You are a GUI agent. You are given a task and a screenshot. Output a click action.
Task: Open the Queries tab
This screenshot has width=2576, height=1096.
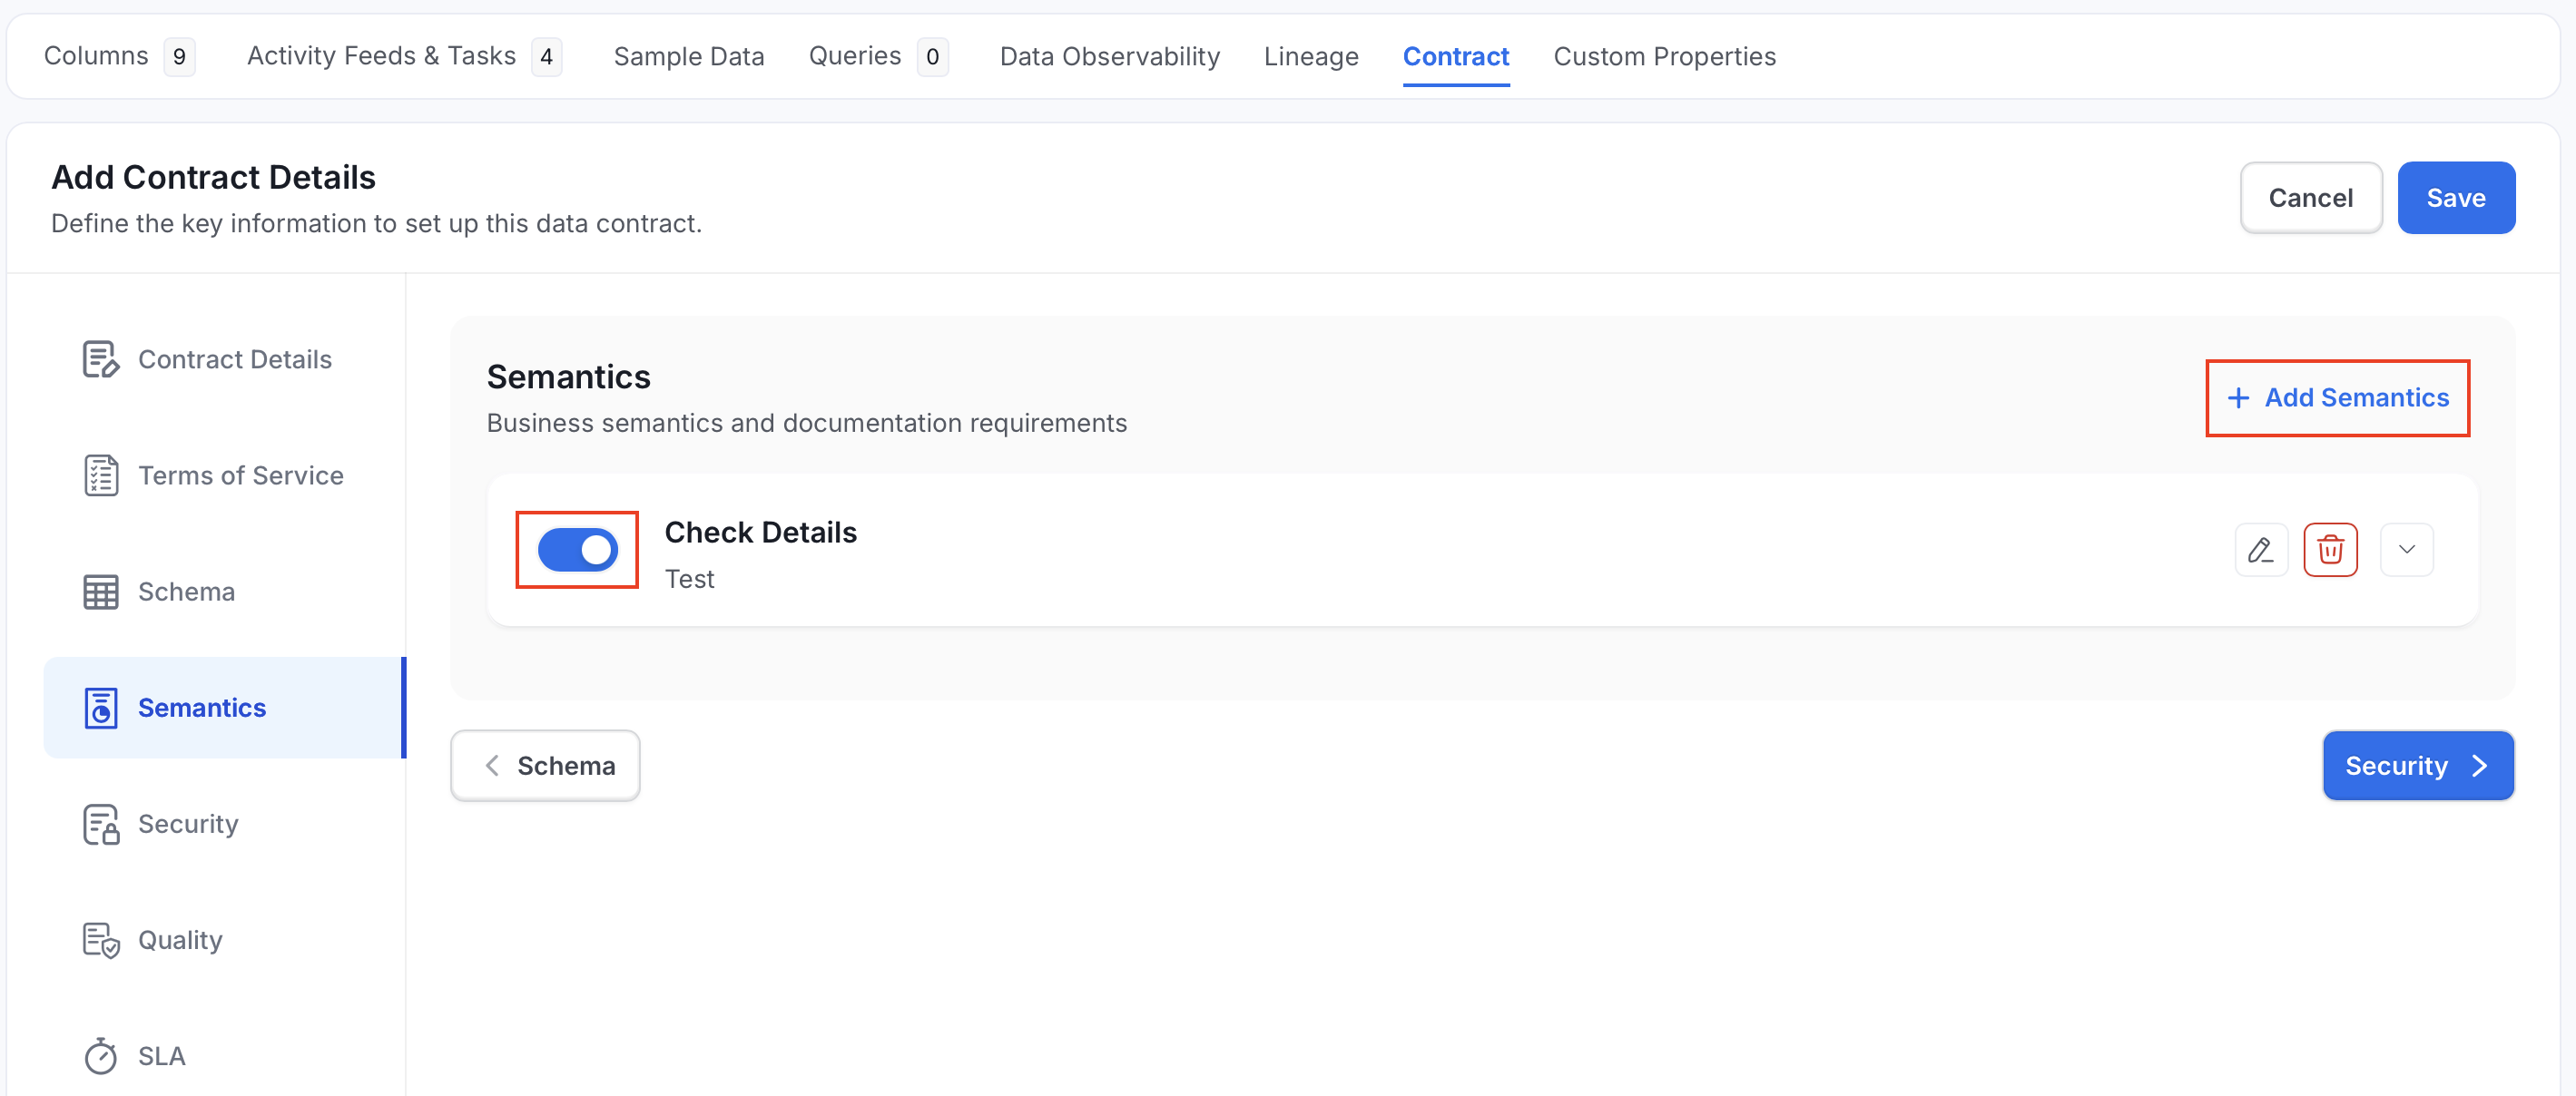coord(878,56)
